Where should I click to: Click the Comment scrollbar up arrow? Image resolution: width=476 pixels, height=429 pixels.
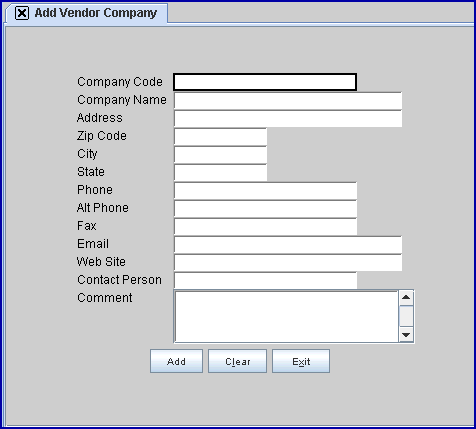click(x=406, y=298)
